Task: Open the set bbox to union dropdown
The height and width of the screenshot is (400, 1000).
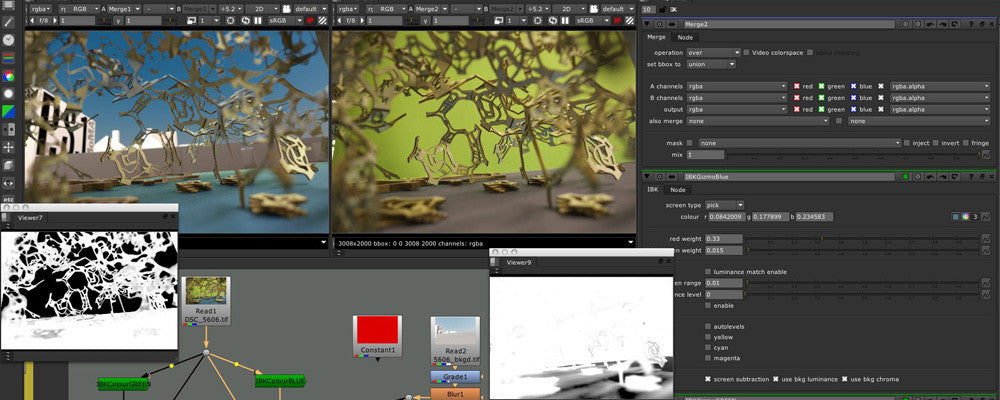Action: pos(711,64)
